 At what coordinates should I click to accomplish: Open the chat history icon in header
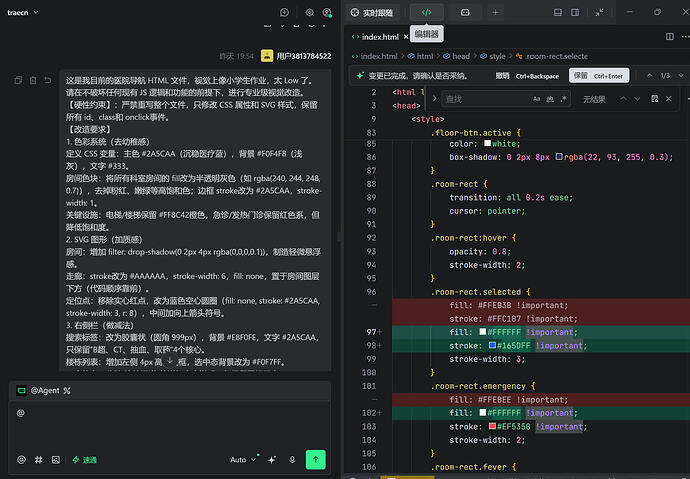[284, 12]
